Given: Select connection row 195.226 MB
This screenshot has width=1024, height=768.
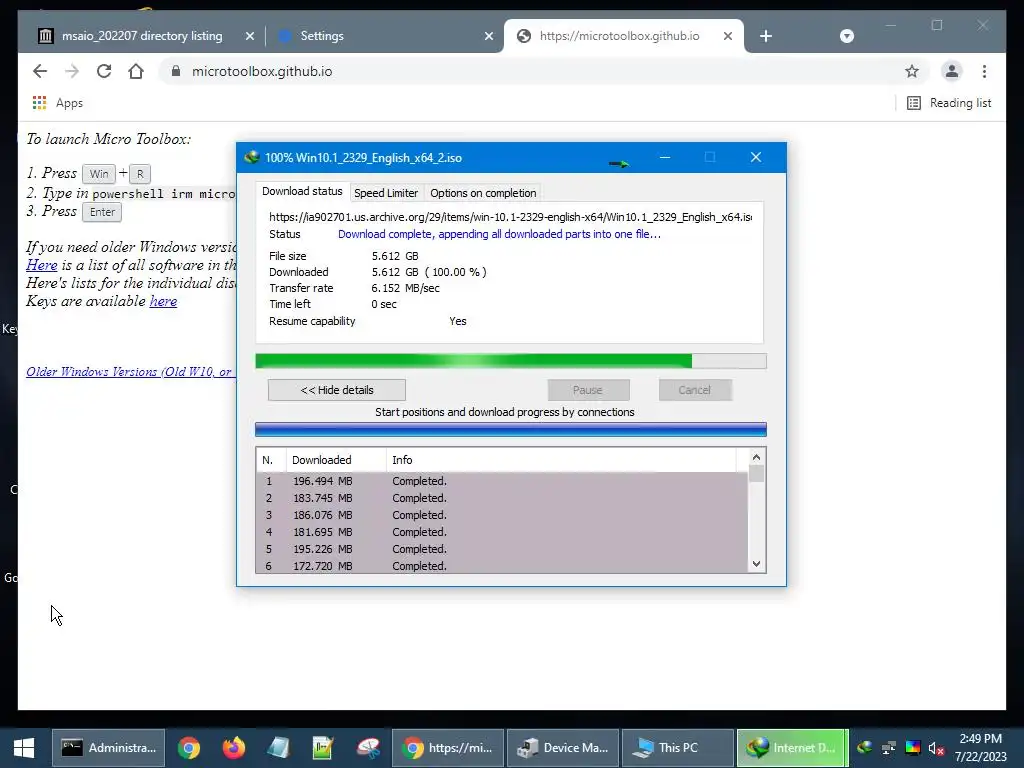Looking at the screenshot, I should click(x=502, y=549).
